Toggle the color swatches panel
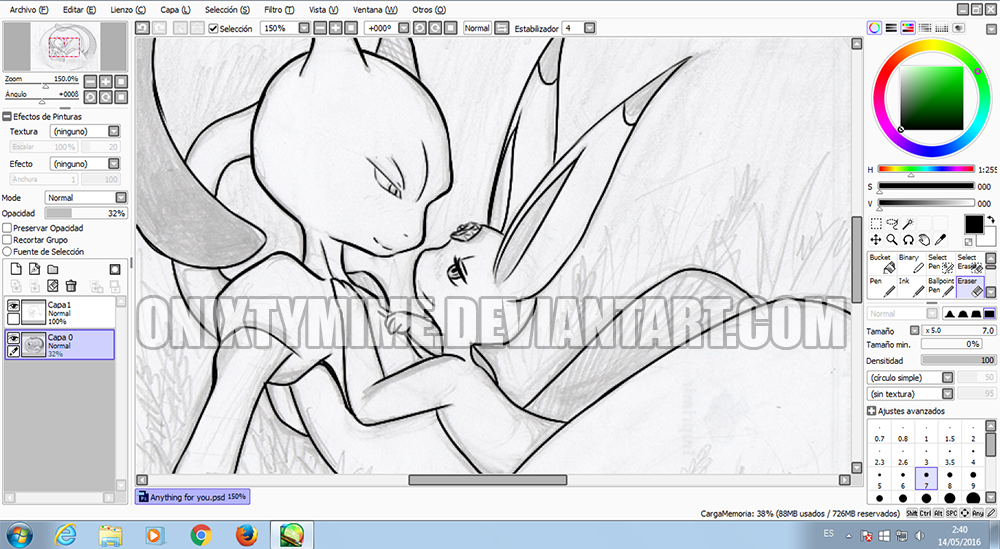The image size is (1000, 549). tap(941, 28)
